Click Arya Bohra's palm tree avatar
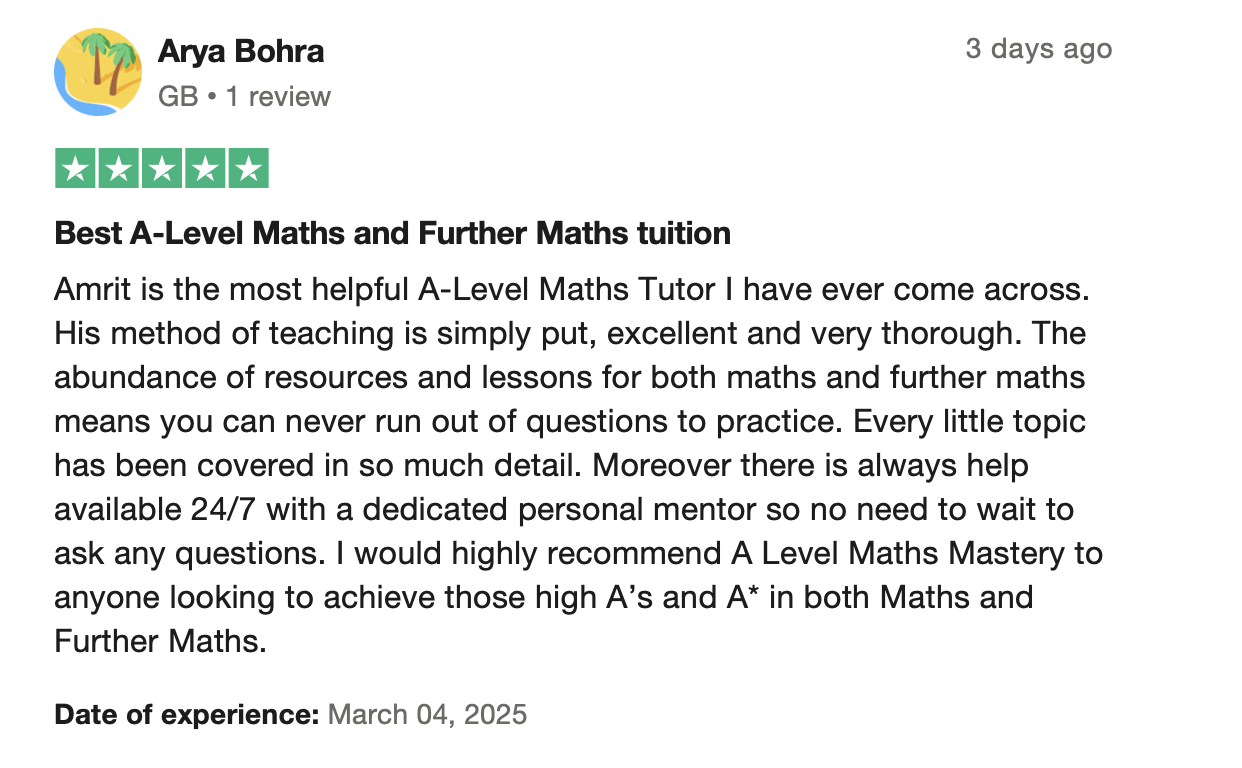Screen dimensions: 1242x768 pos(98,72)
